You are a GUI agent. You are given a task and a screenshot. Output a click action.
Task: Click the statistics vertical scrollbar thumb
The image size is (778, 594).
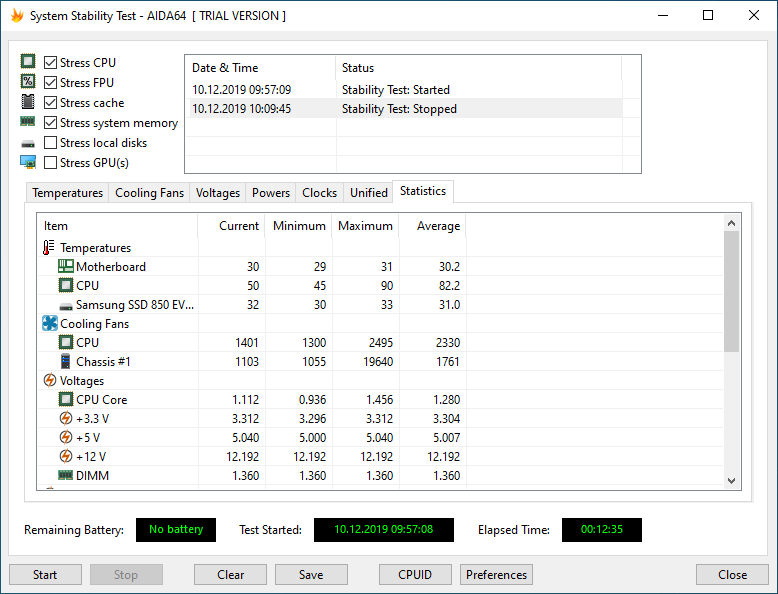(x=731, y=291)
